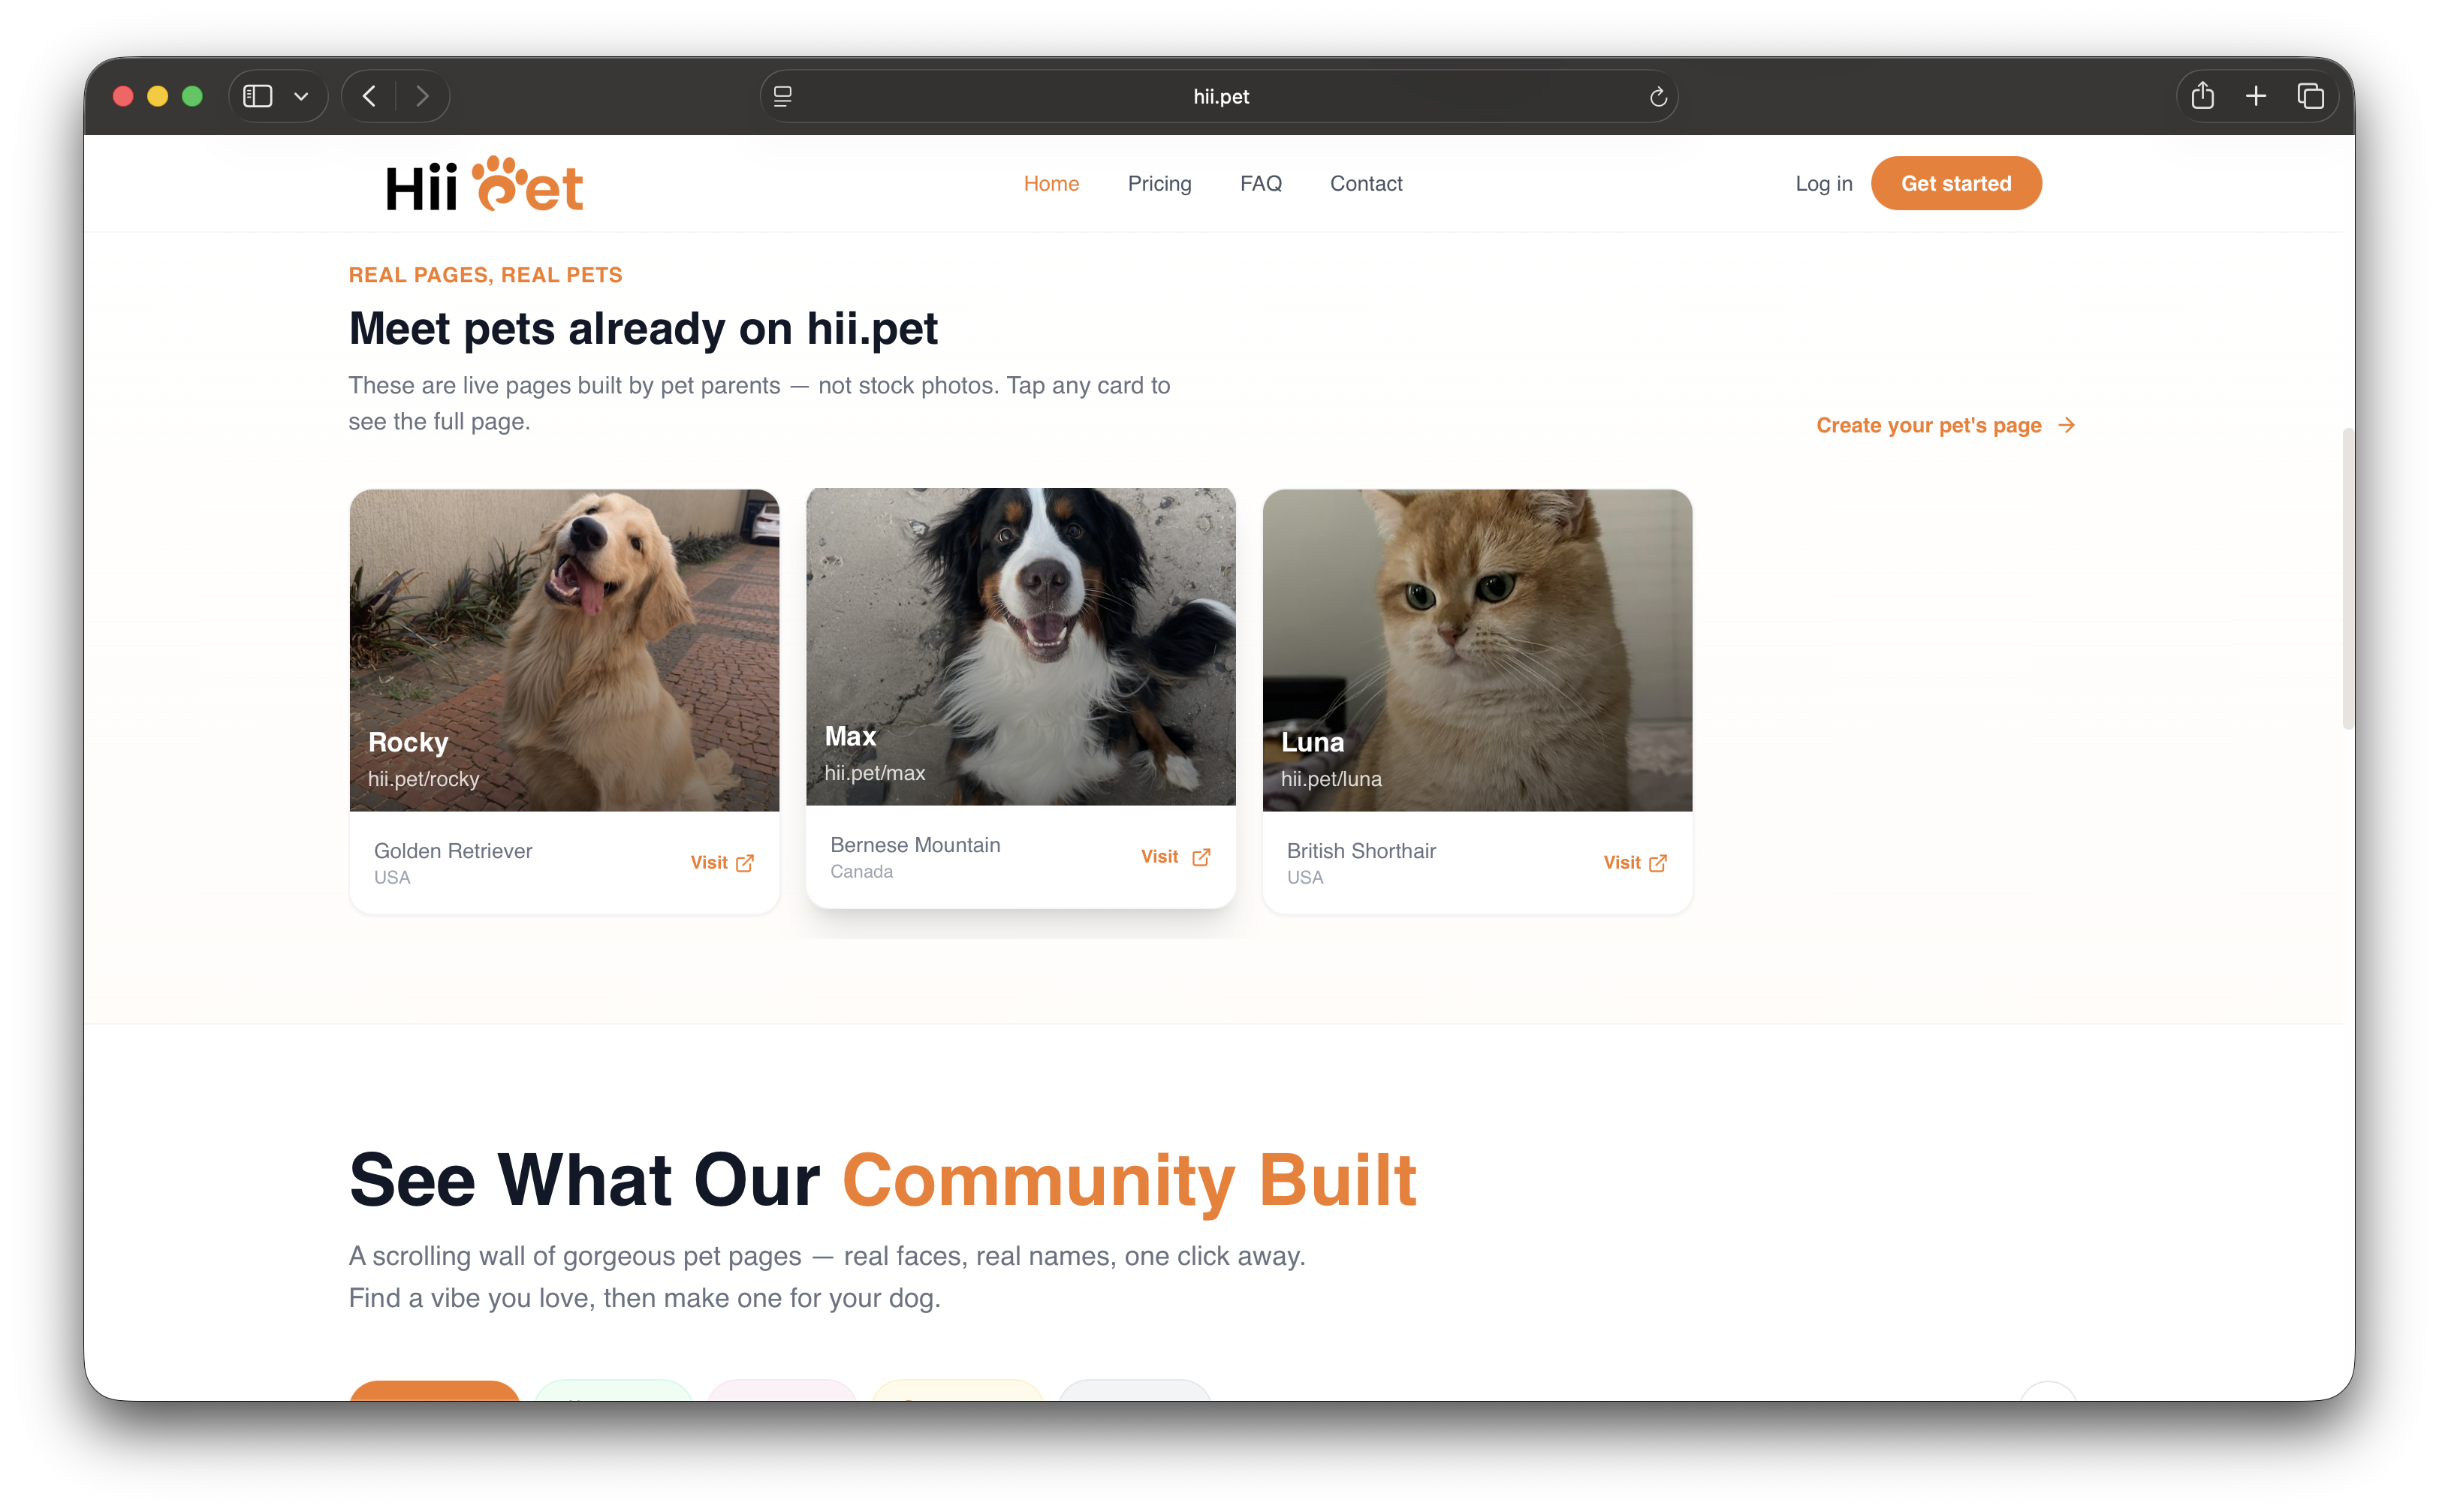Click the hii.pet/rocky URL text

pyautogui.click(x=423, y=779)
